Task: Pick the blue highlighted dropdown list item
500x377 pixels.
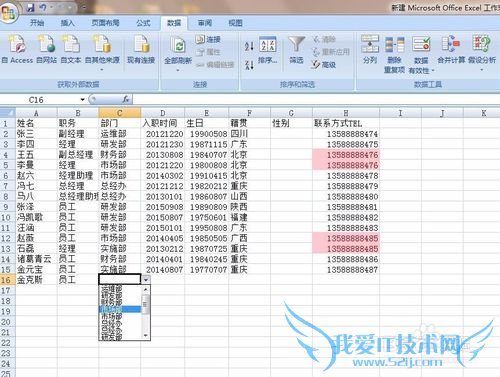Action: 120,309
